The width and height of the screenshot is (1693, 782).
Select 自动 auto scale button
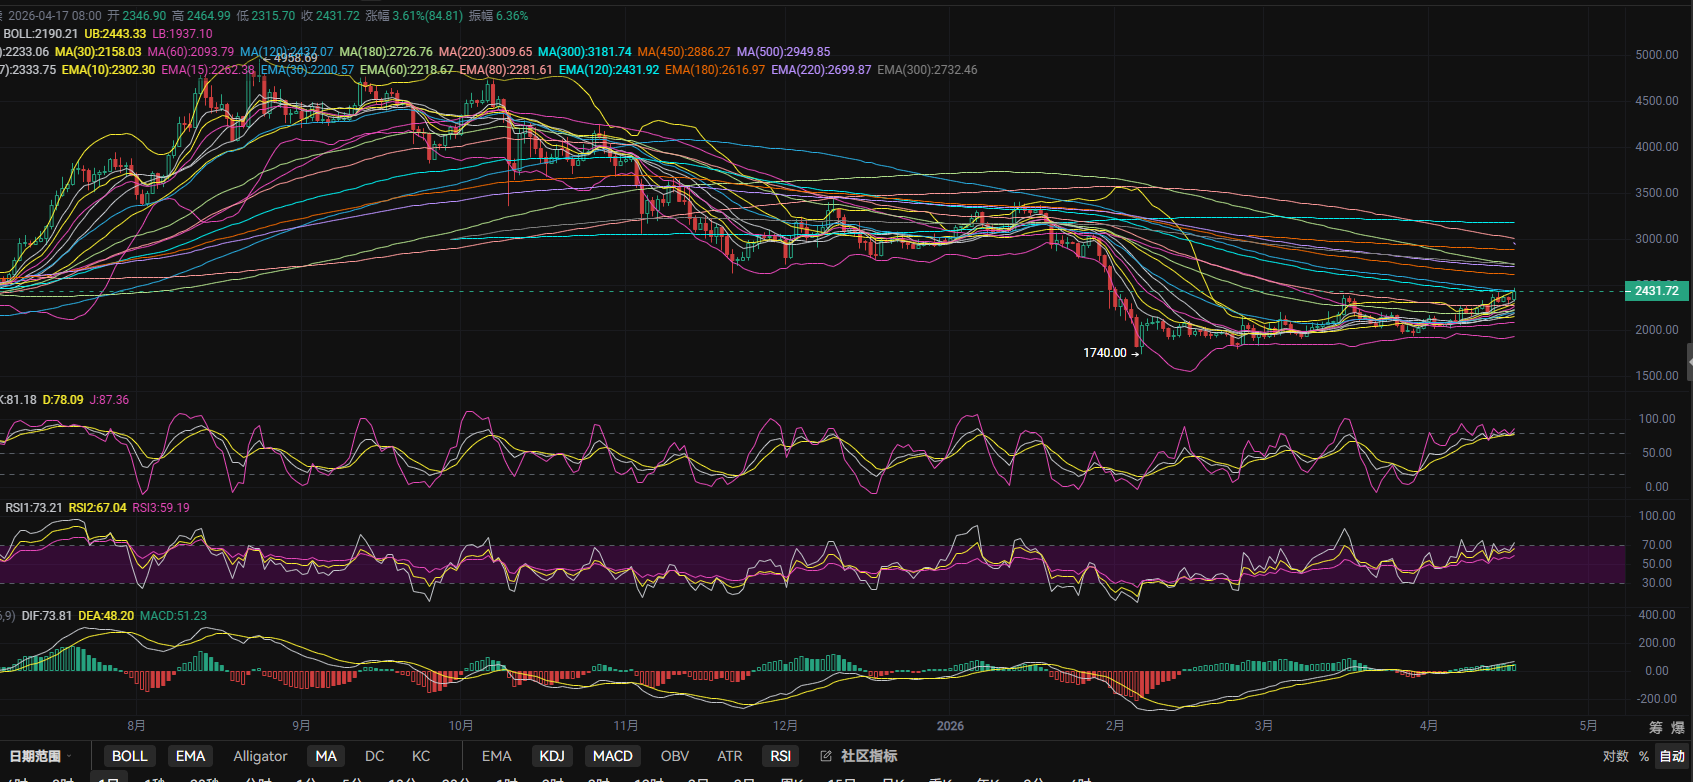point(1672,756)
